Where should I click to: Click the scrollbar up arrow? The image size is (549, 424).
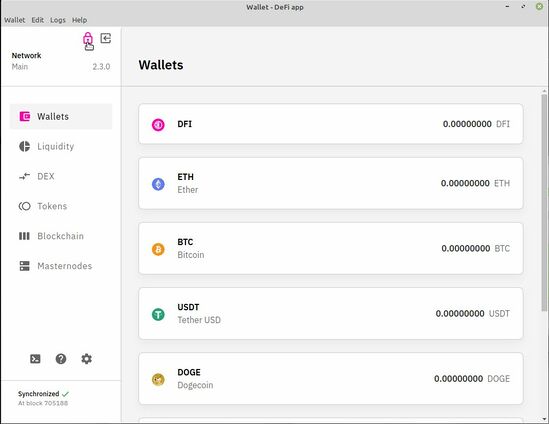(544, 91)
